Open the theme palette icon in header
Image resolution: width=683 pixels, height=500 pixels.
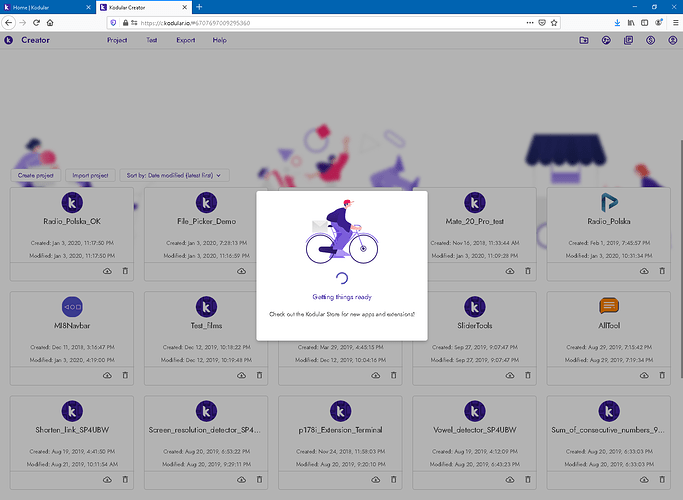pyautogui.click(x=606, y=40)
